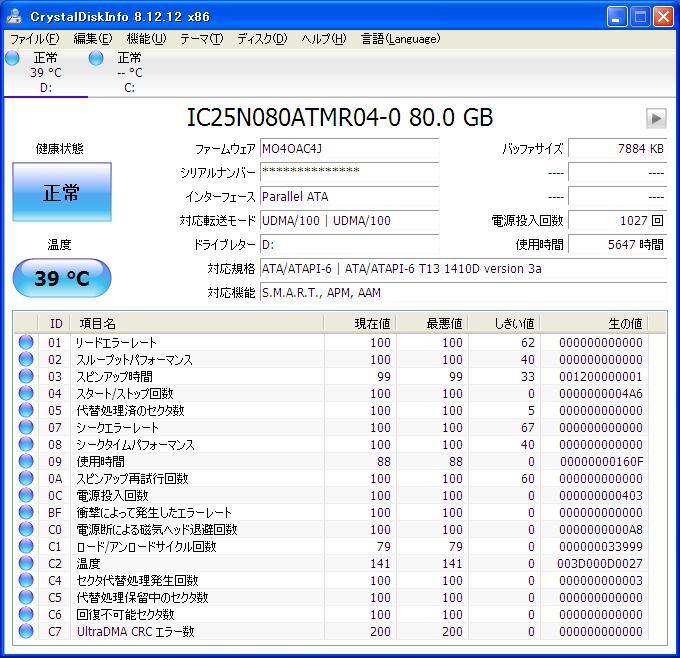Click the CrystalDiskInfo title bar icon

coord(14,16)
